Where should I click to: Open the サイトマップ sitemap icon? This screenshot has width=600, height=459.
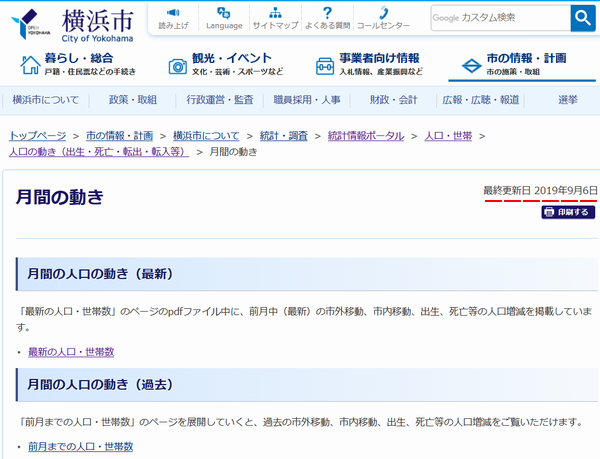pos(275,13)
